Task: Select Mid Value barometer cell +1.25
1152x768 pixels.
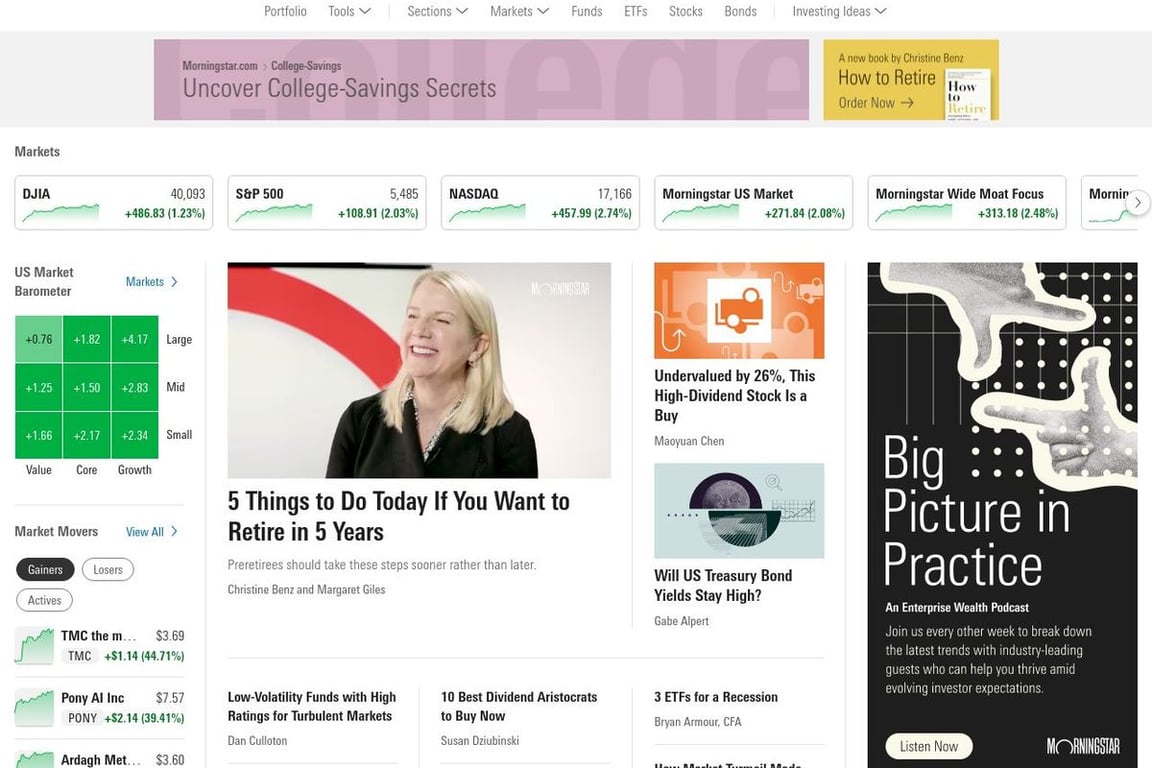Action: tap(39, 387)
